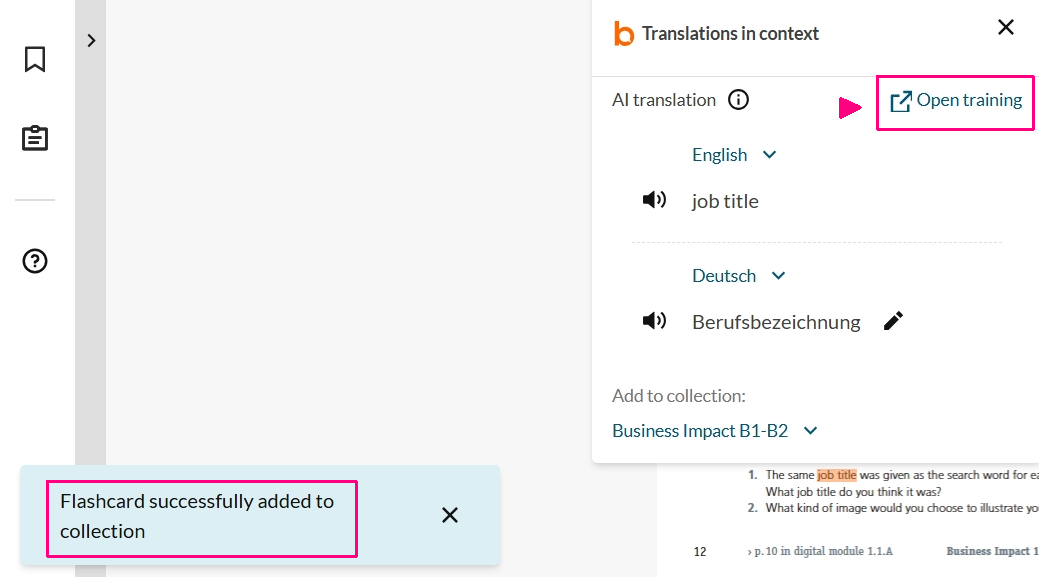
Task: Play audio for 'Berufsbezeichnung'
Action: pos(654,321)
